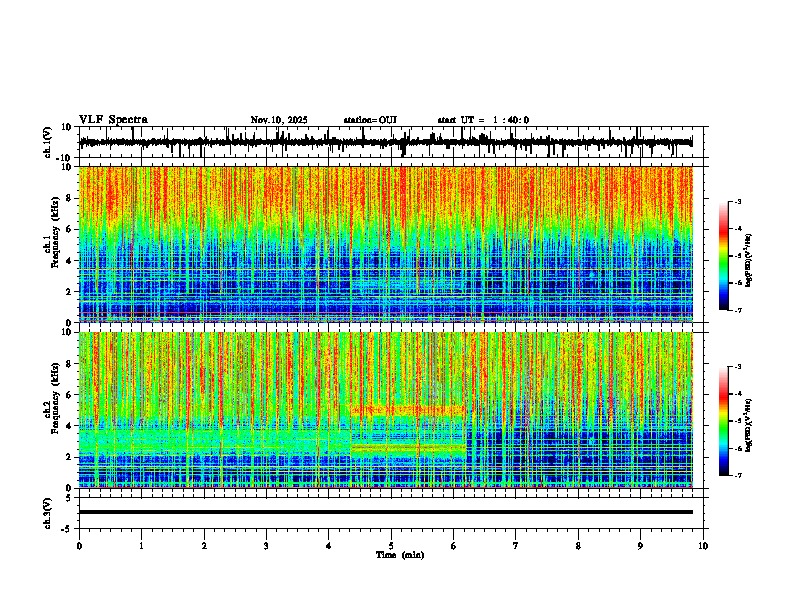The height and width of the screenshot is (612, 792).
Task: Click time axis tick label "5"
Action: pos(391,546)
